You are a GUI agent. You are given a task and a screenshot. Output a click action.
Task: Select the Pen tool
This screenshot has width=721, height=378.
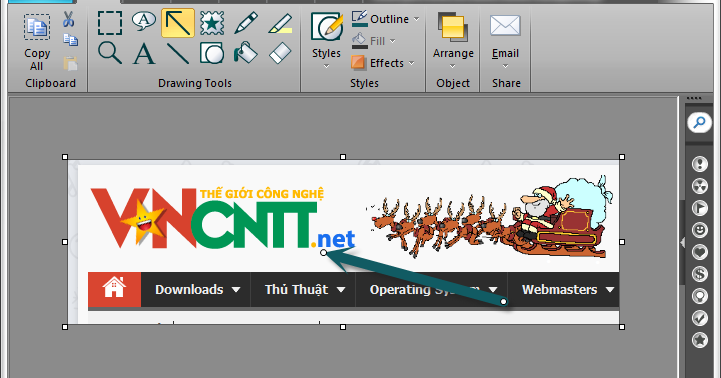[x=246, y=23]
